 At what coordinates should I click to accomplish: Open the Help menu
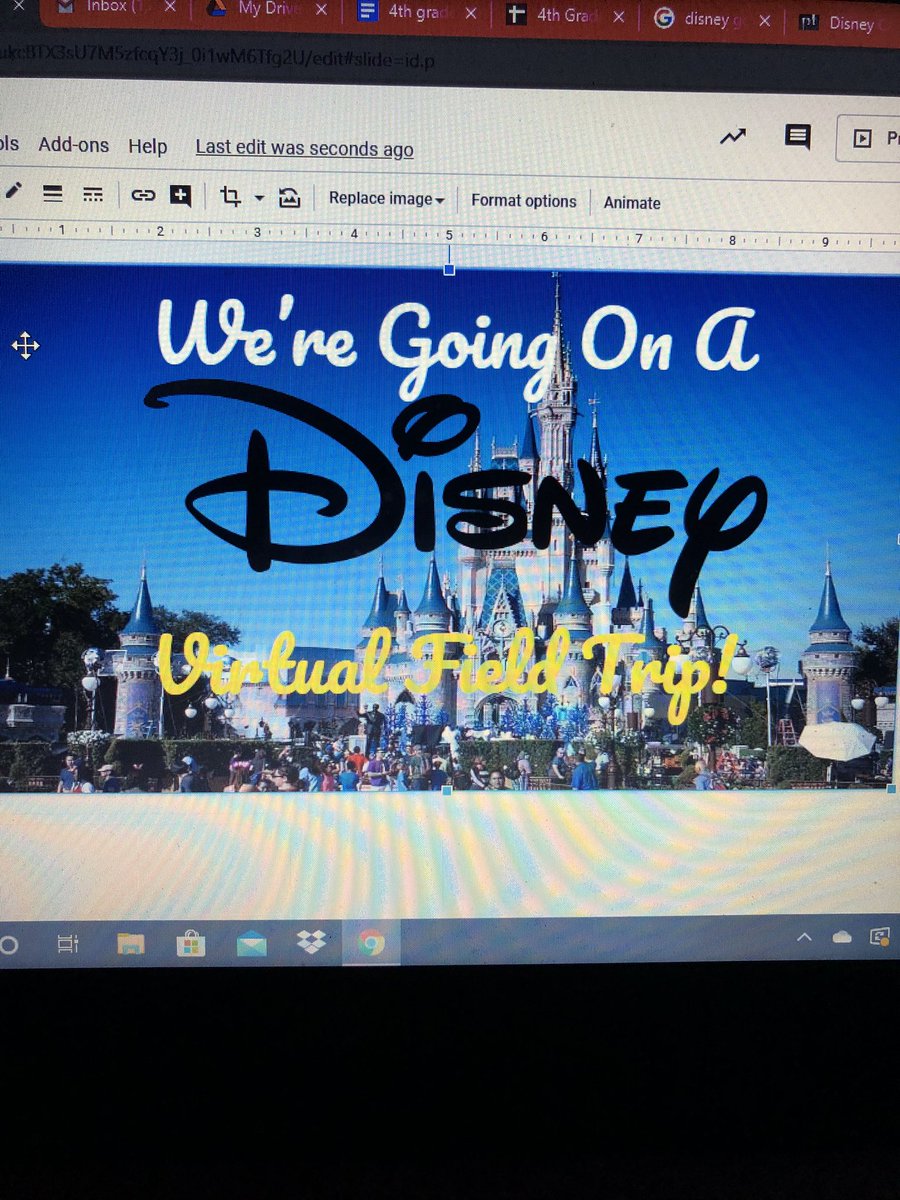148,147
